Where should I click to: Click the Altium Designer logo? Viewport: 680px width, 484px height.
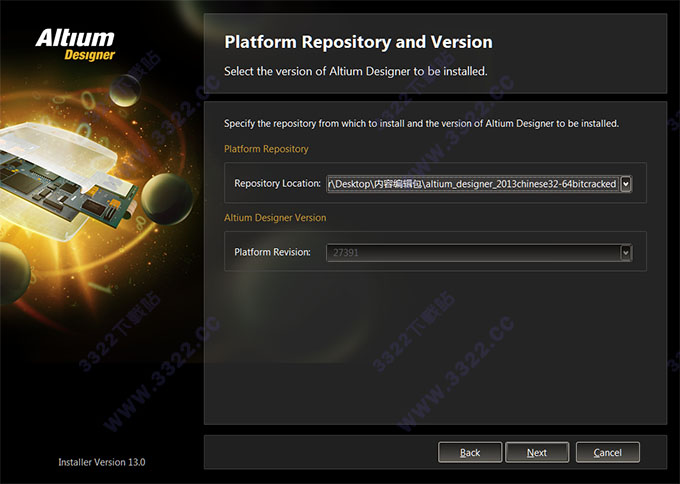click(x=75, y=44)
